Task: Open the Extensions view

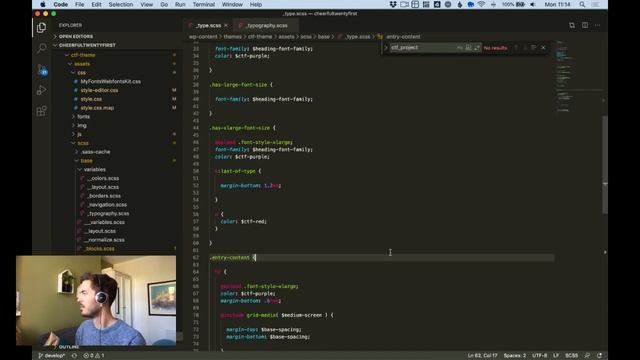Action: [41, 111]
